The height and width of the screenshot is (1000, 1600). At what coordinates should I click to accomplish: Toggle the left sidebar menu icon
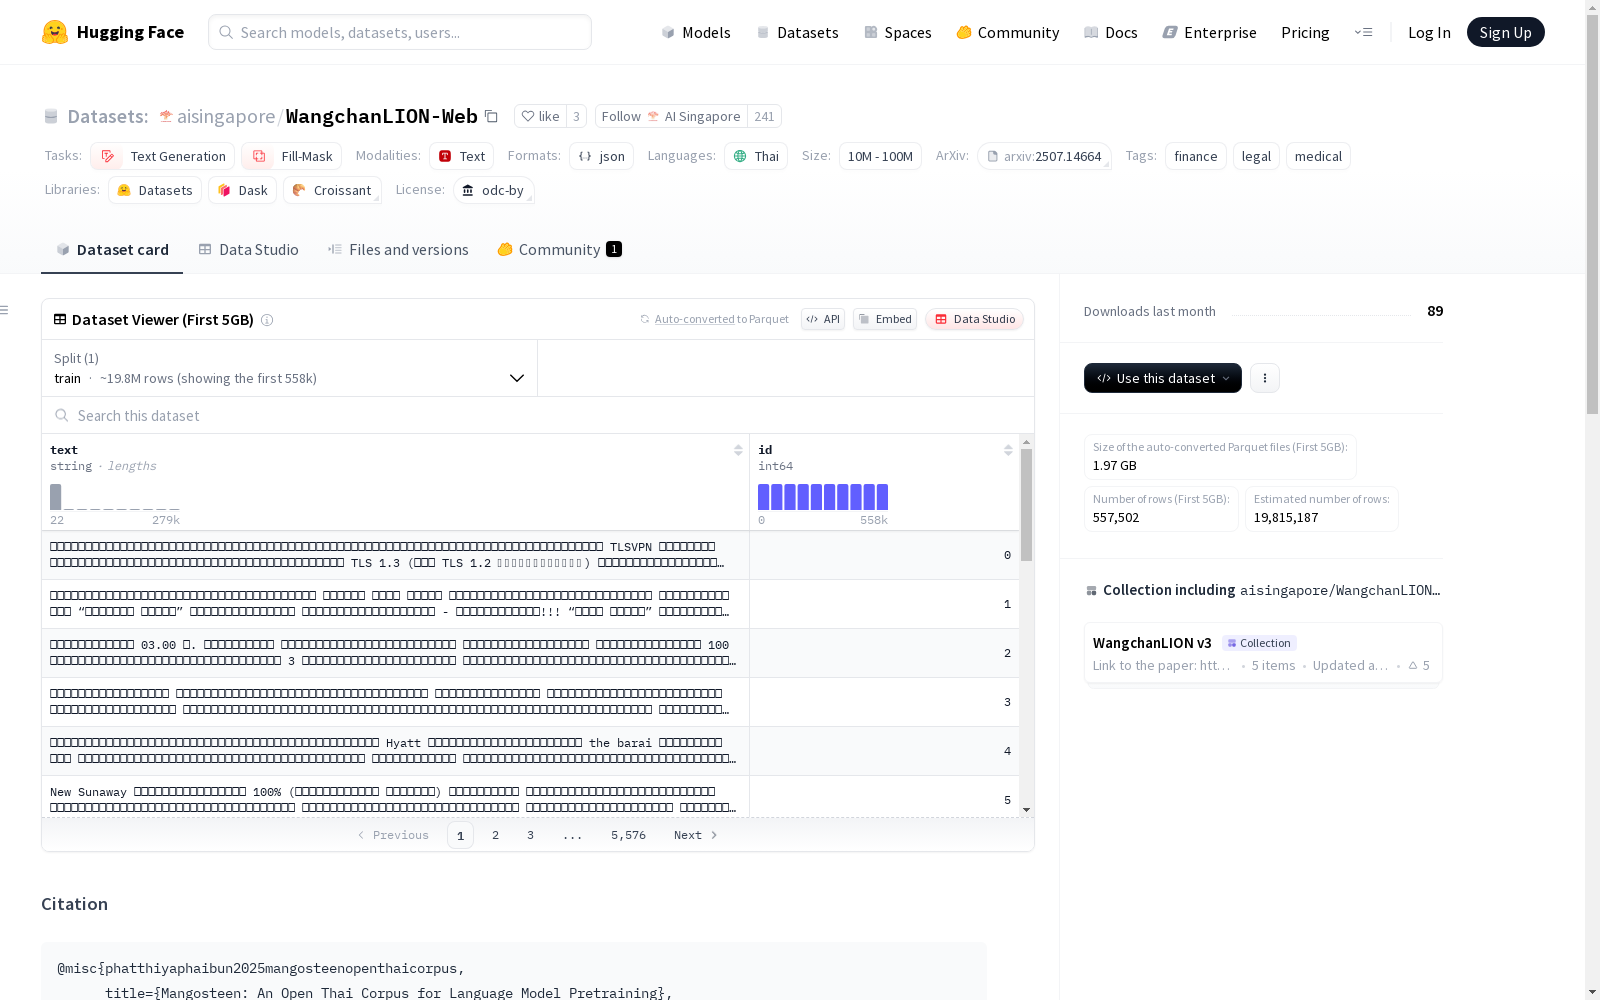tap(5, 310)
